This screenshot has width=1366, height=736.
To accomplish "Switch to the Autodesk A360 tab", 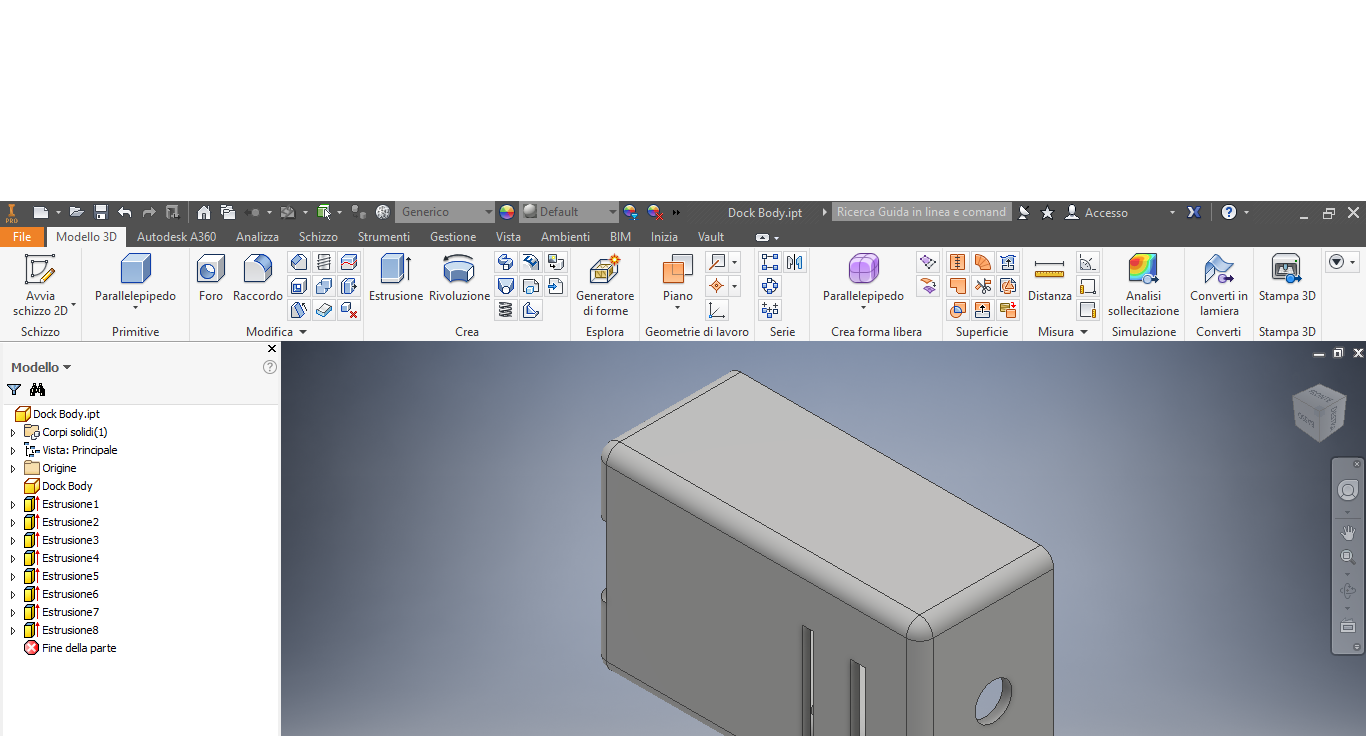I will (176, 237).
